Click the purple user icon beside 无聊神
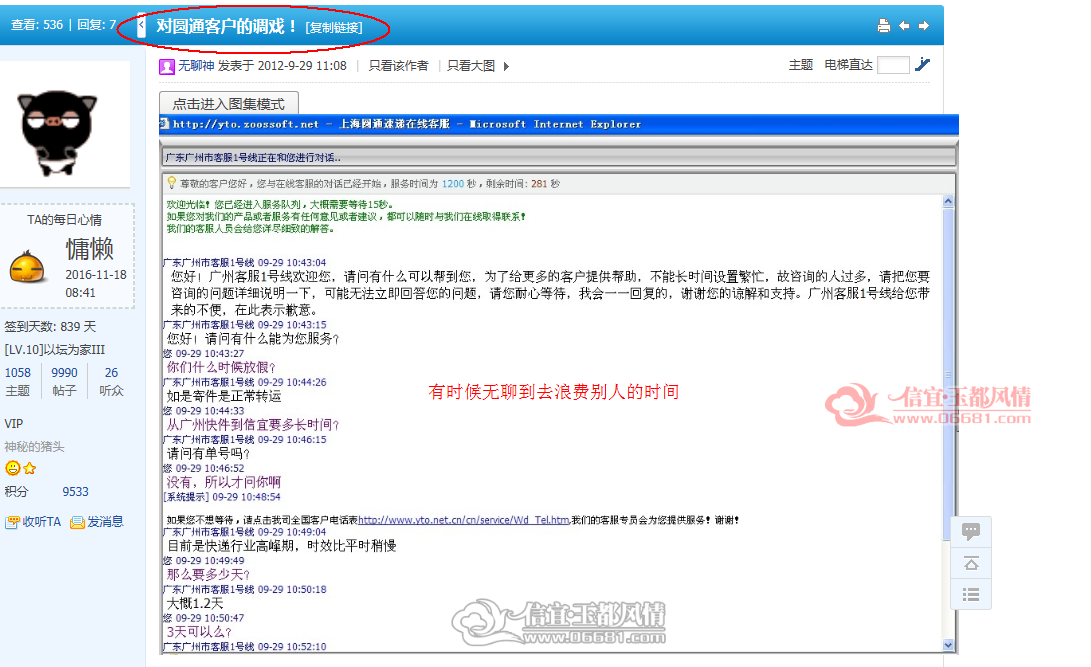Image resolution: width=1091 pixels, height=667 pixels. click(x=166, y=66)
